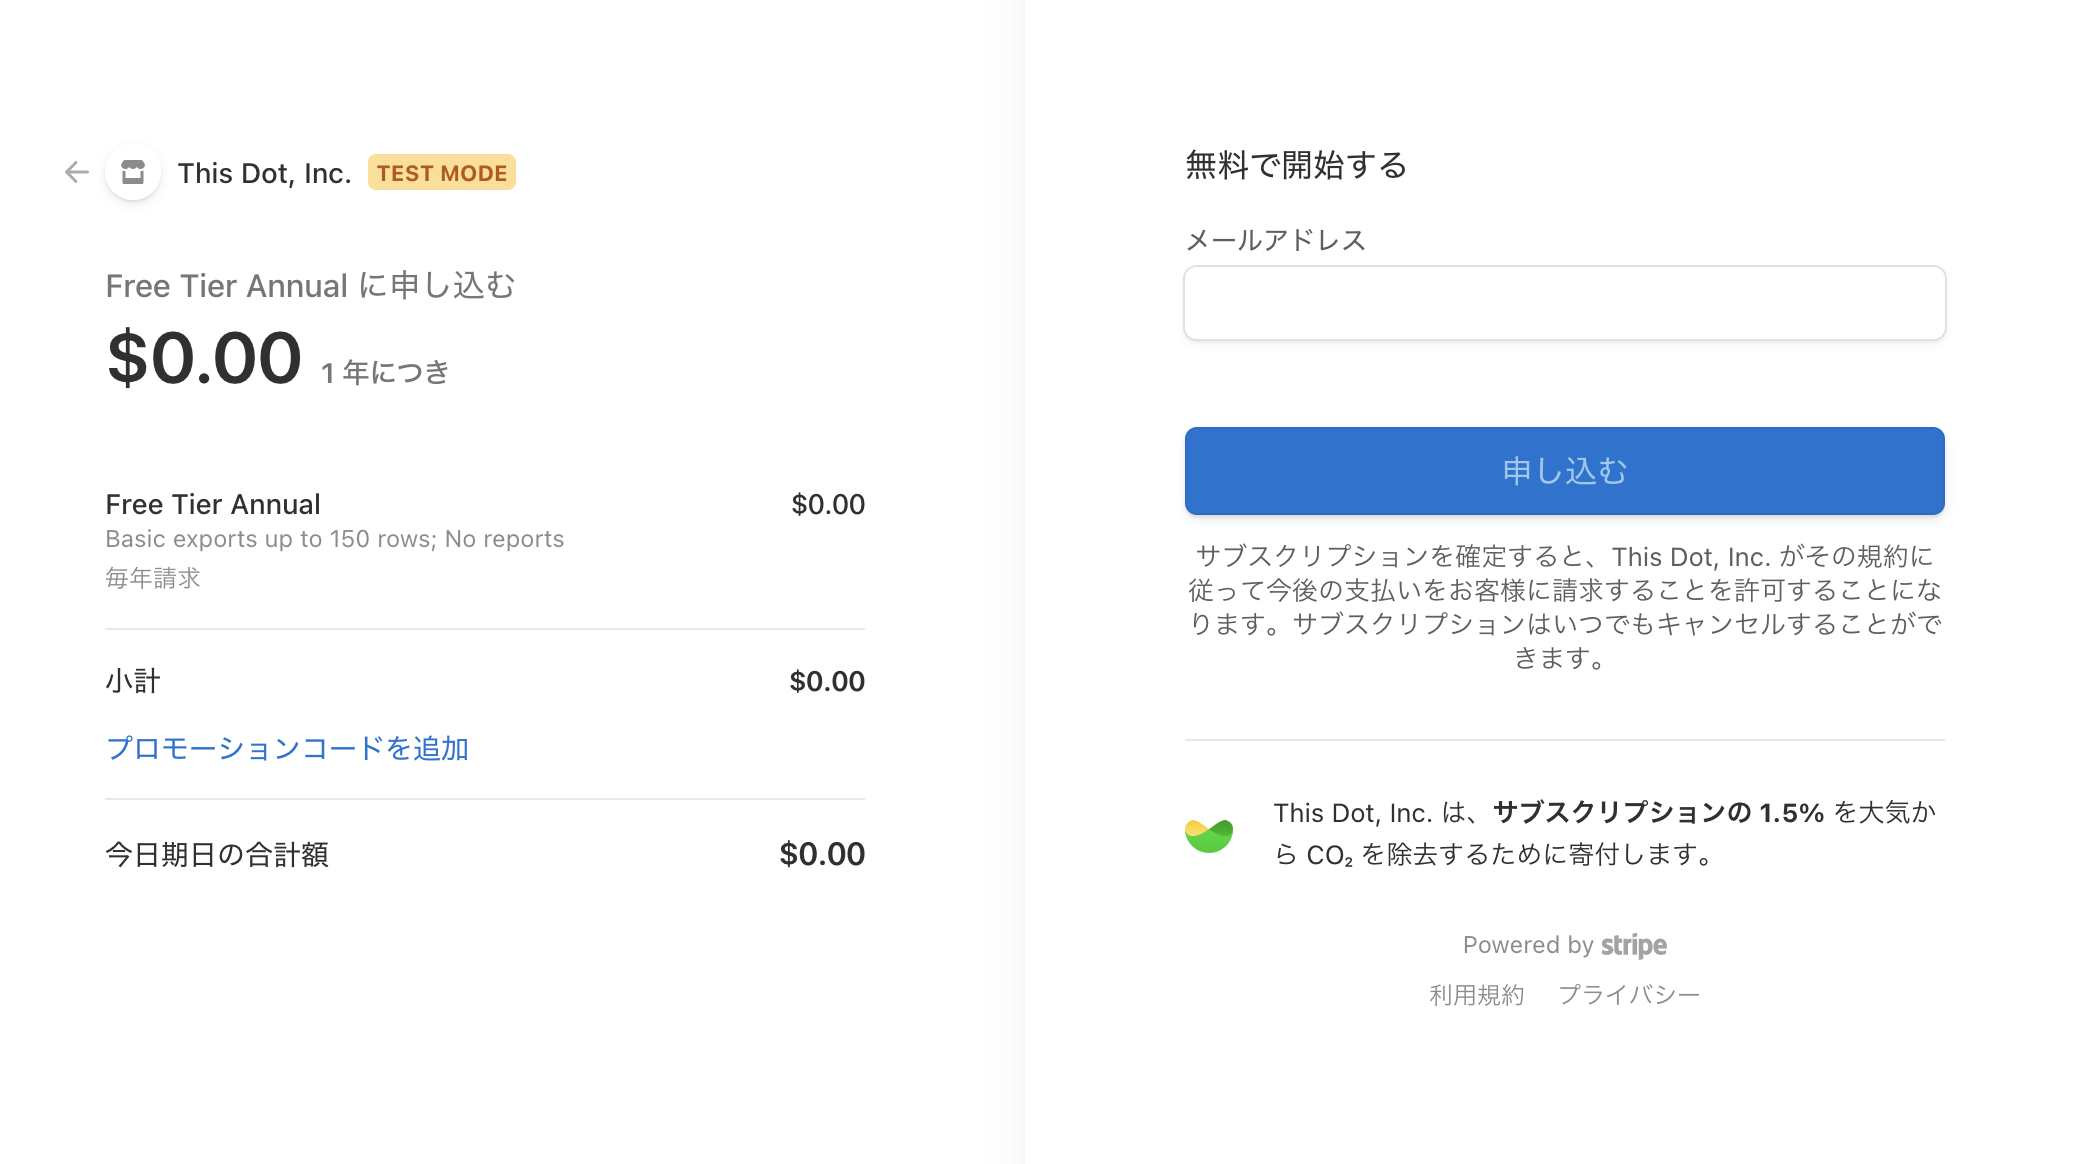
Task: Click the blue 申し込む subscribe button
Action: click(1564, 471)
